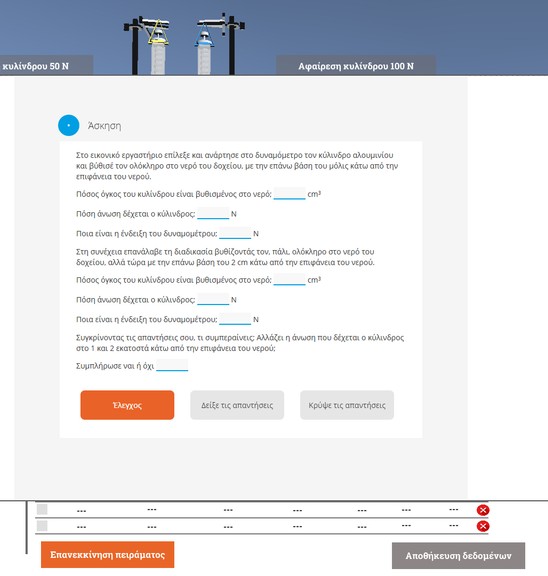This screenshot has height=576, width=548.
Task: Click the blue circle icon beside Άσκηση
Action: point(69,125)
